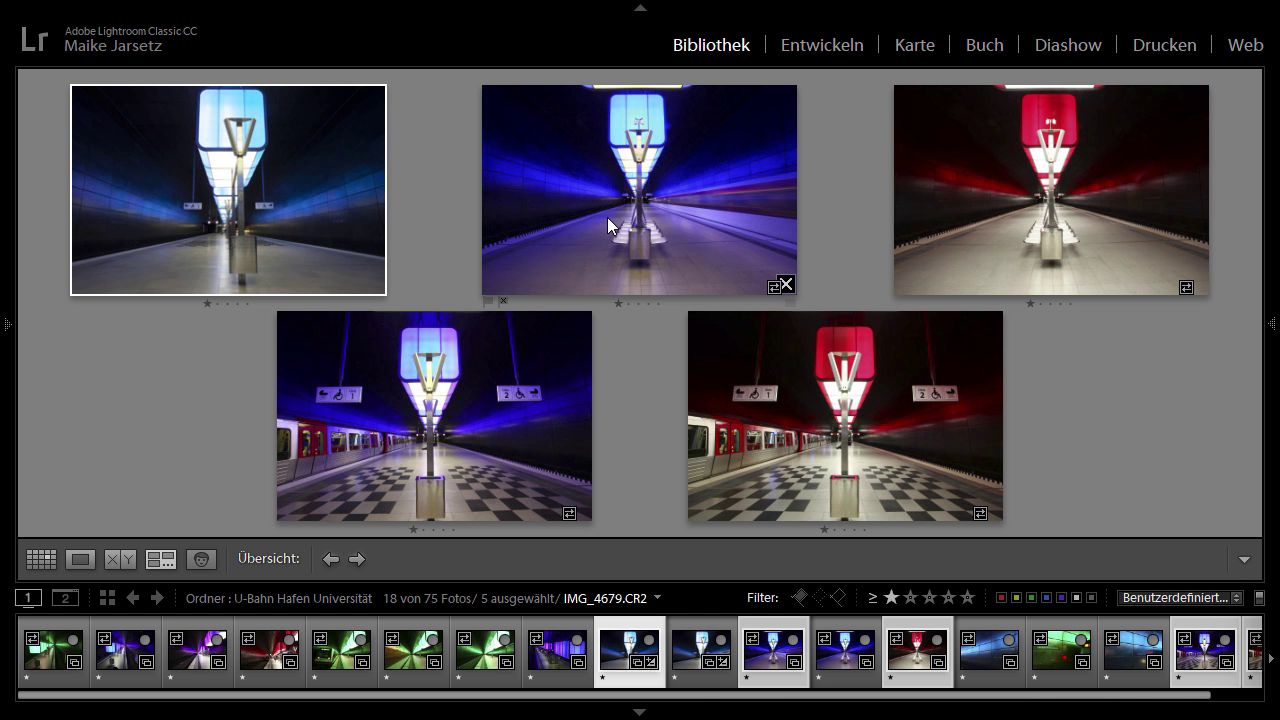Open main window display button 1
This screenshot has height=720, width=1280.
(x=29, y=598)
